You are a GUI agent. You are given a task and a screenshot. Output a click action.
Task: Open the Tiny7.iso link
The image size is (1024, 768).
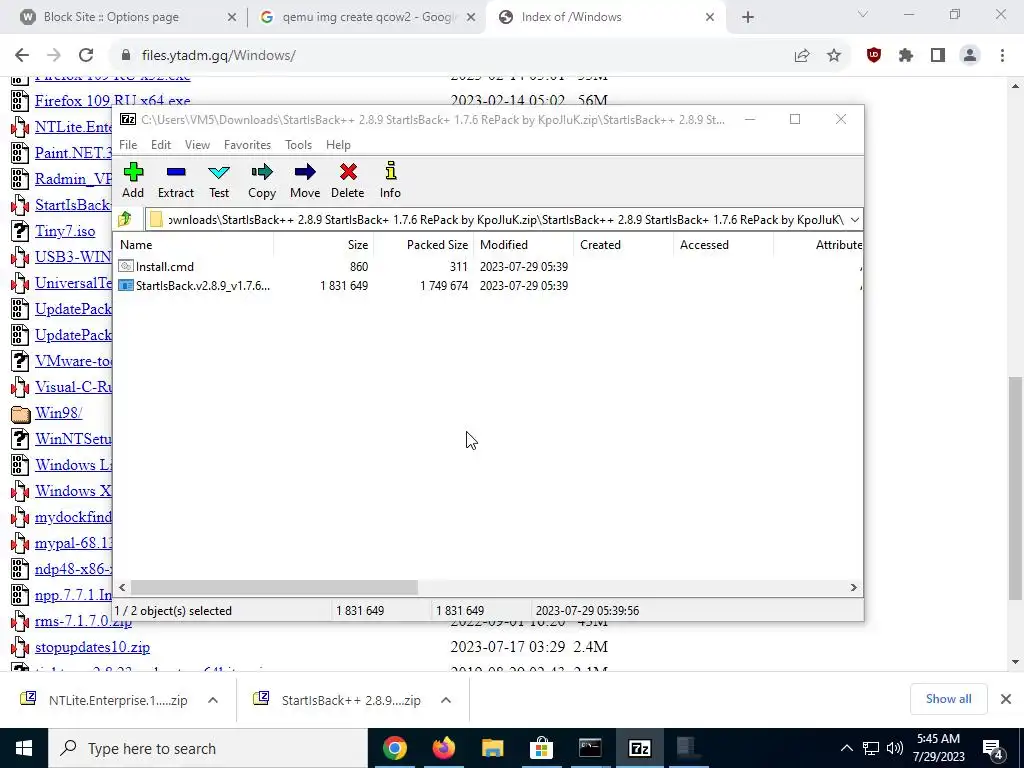tap(65, 231)
